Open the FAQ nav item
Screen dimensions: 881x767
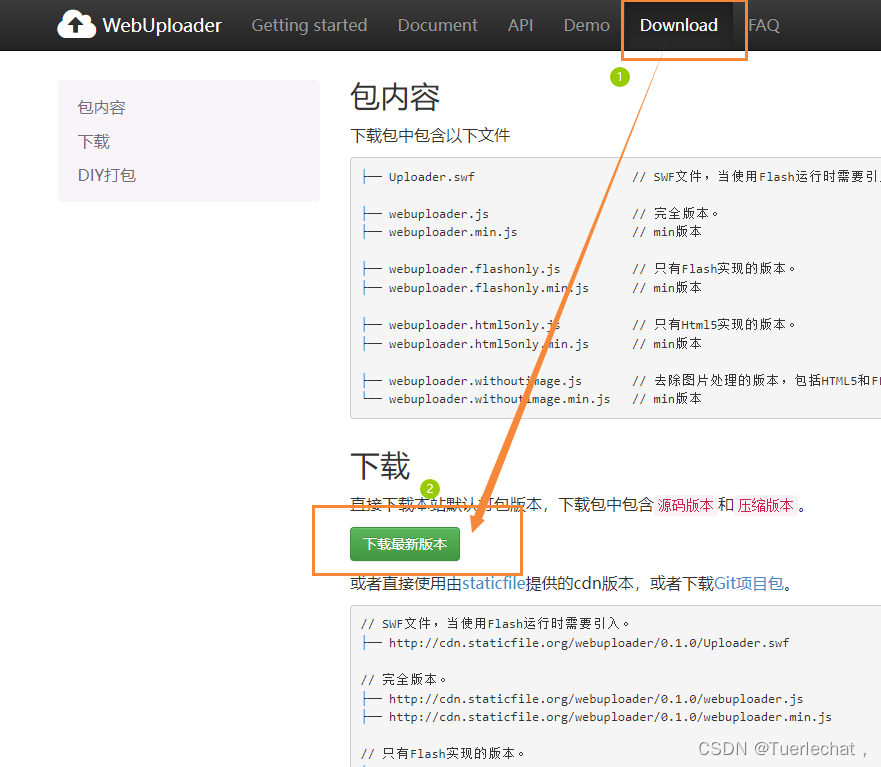[764, 25]
